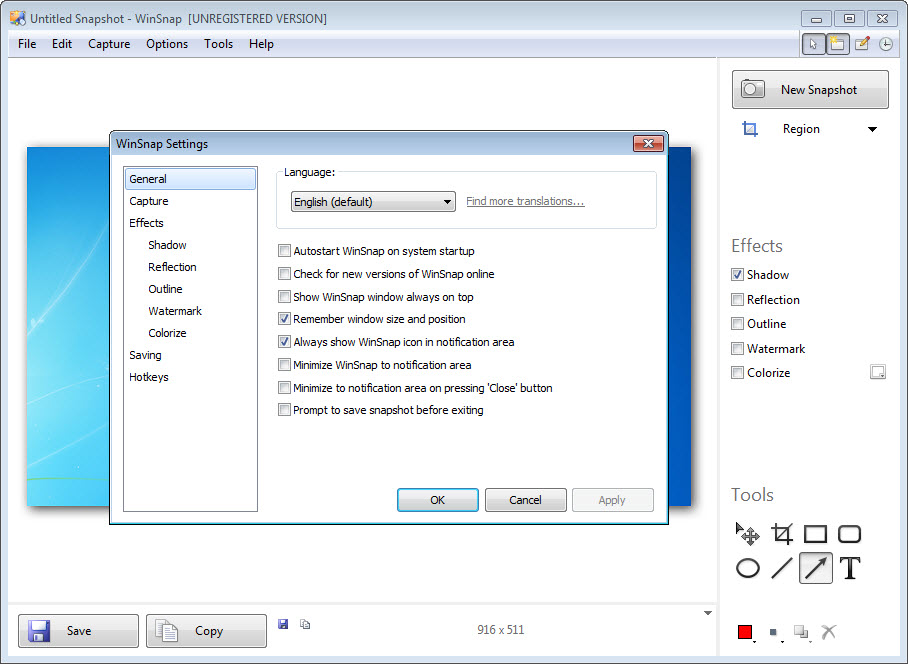Click the New Snapshot button
The width and height of the screenshot is (908, 664).
(810, 90)
